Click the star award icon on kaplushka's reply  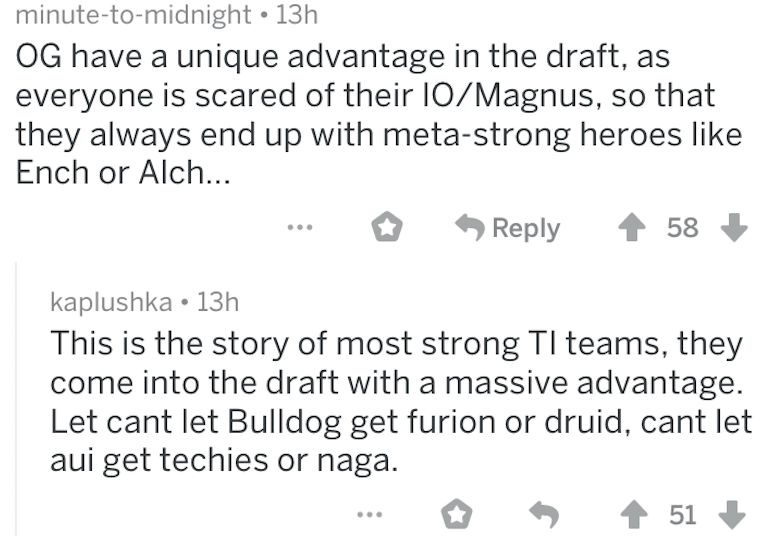(457, 515)
